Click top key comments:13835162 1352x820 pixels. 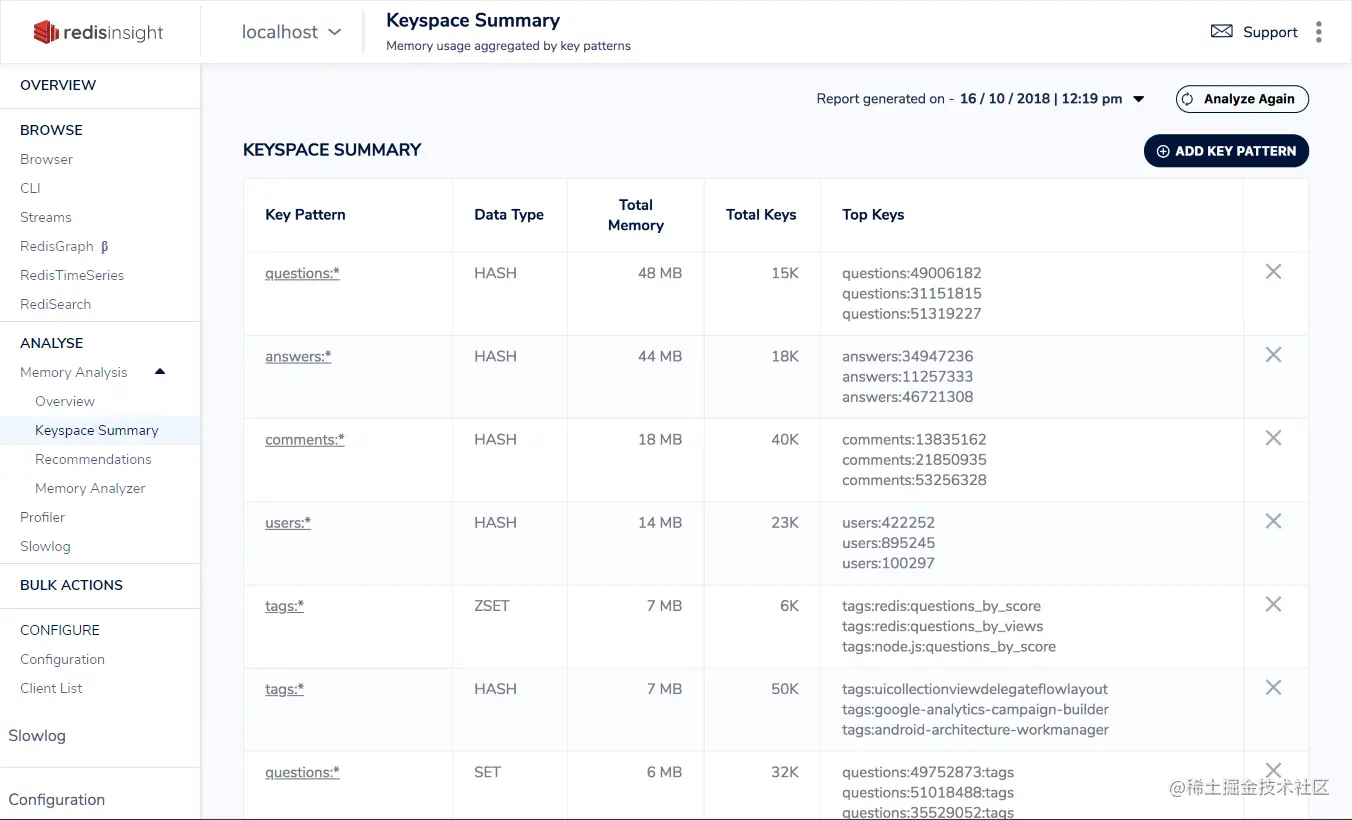(914, 439)
